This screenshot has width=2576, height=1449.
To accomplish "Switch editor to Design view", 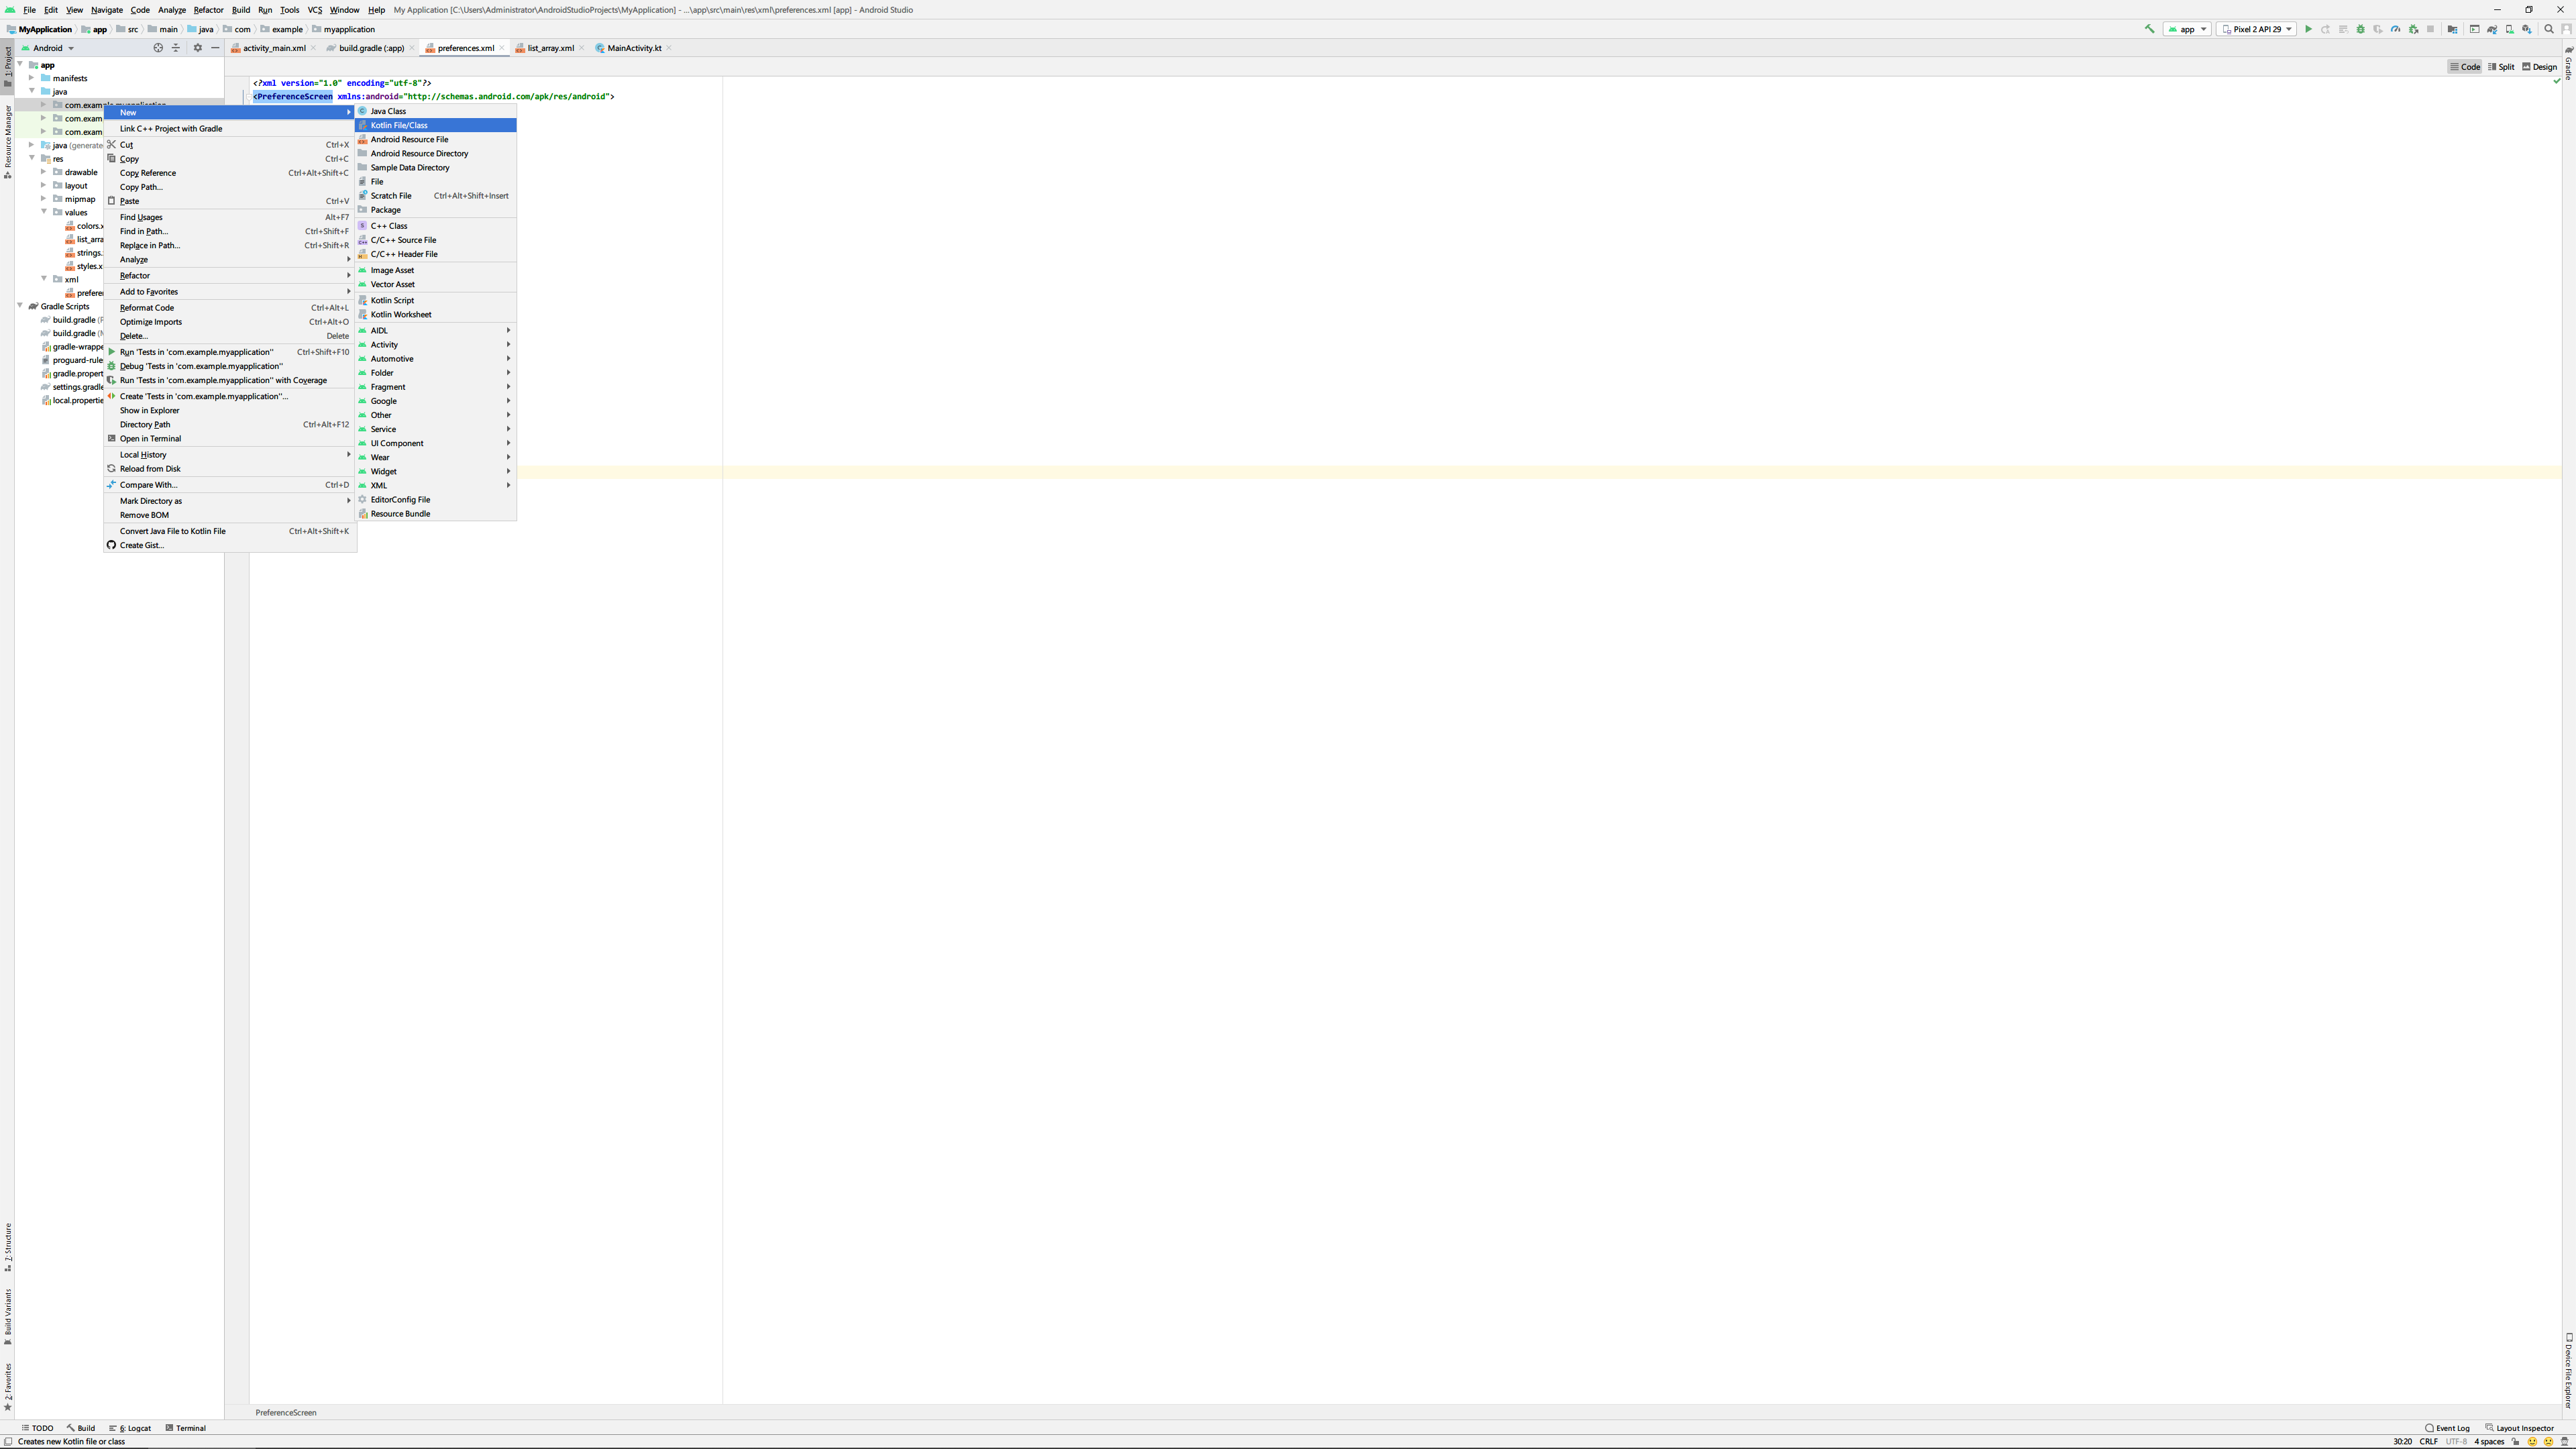I will pyautogui.click(x=2539, y=67).
